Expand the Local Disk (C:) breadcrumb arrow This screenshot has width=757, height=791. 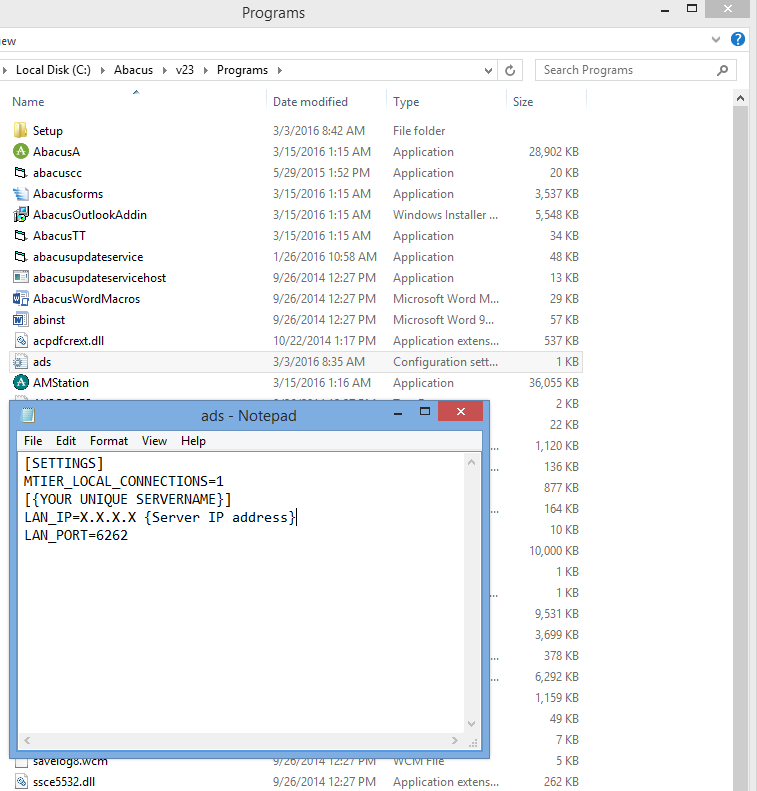click(103, 70)
